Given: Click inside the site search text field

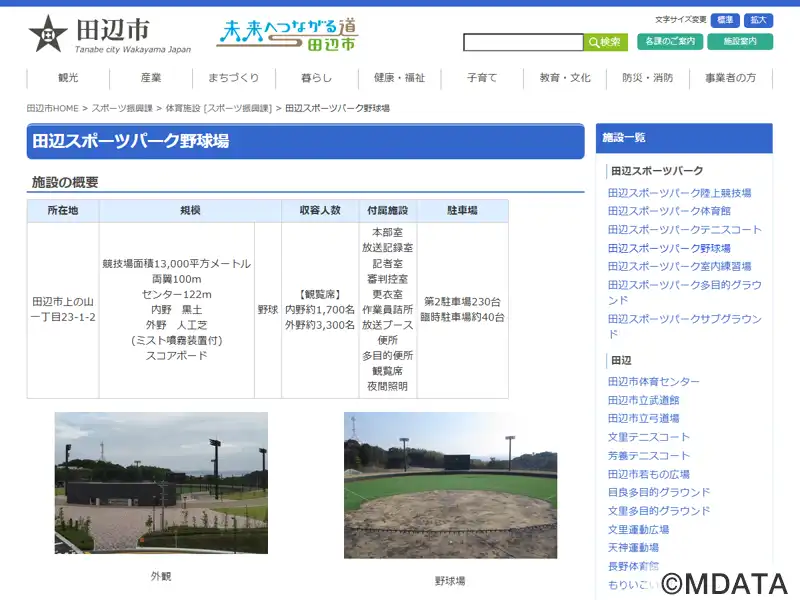Looking at the screenshot, I should tap(522, 42).
